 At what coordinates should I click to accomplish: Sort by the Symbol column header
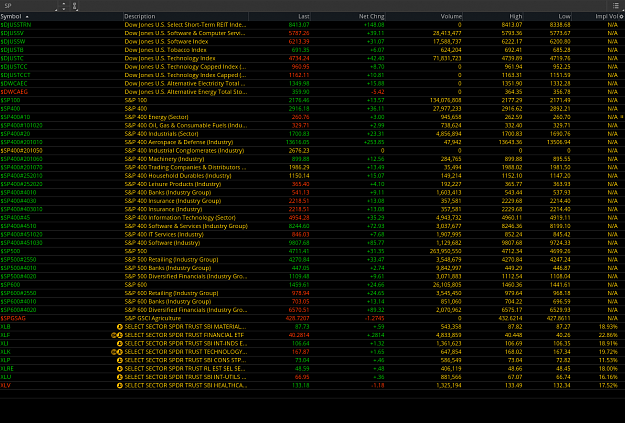[61, 16]
